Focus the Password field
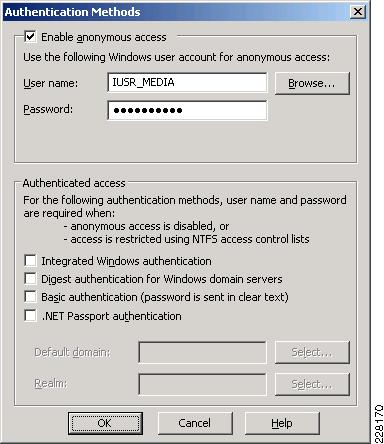 187,110
